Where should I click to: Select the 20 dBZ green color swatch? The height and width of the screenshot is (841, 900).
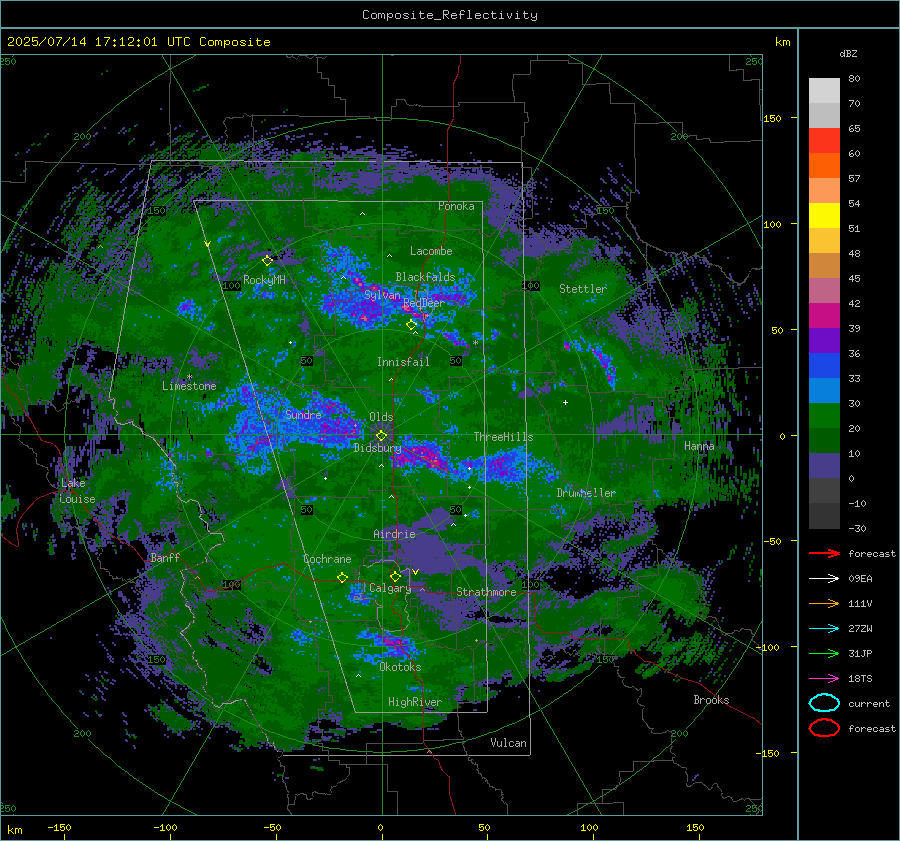(x=824, y=415)
